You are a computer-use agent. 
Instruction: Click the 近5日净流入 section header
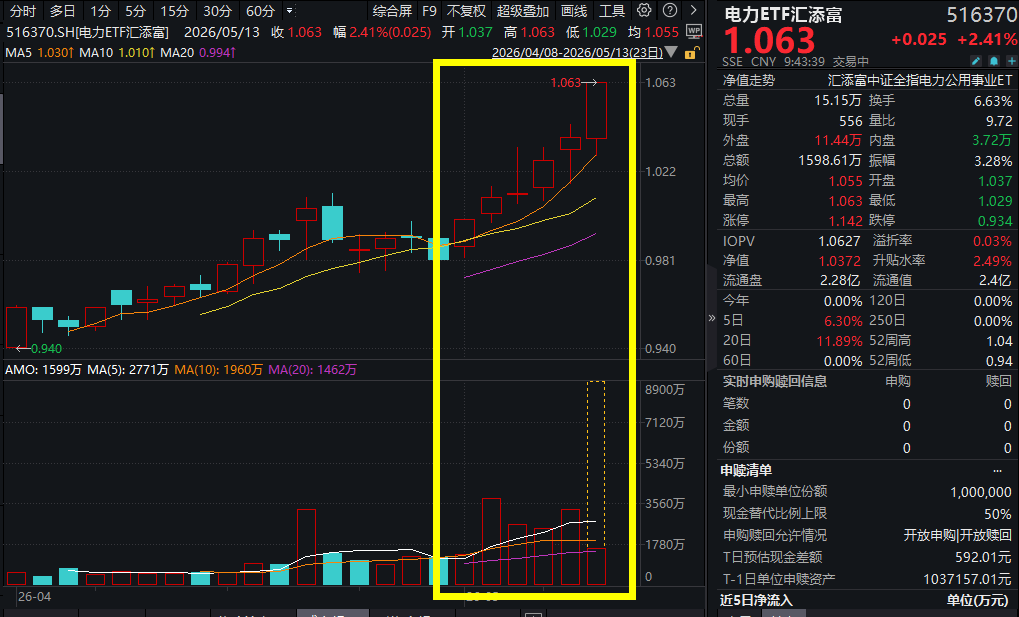(756, 600)
